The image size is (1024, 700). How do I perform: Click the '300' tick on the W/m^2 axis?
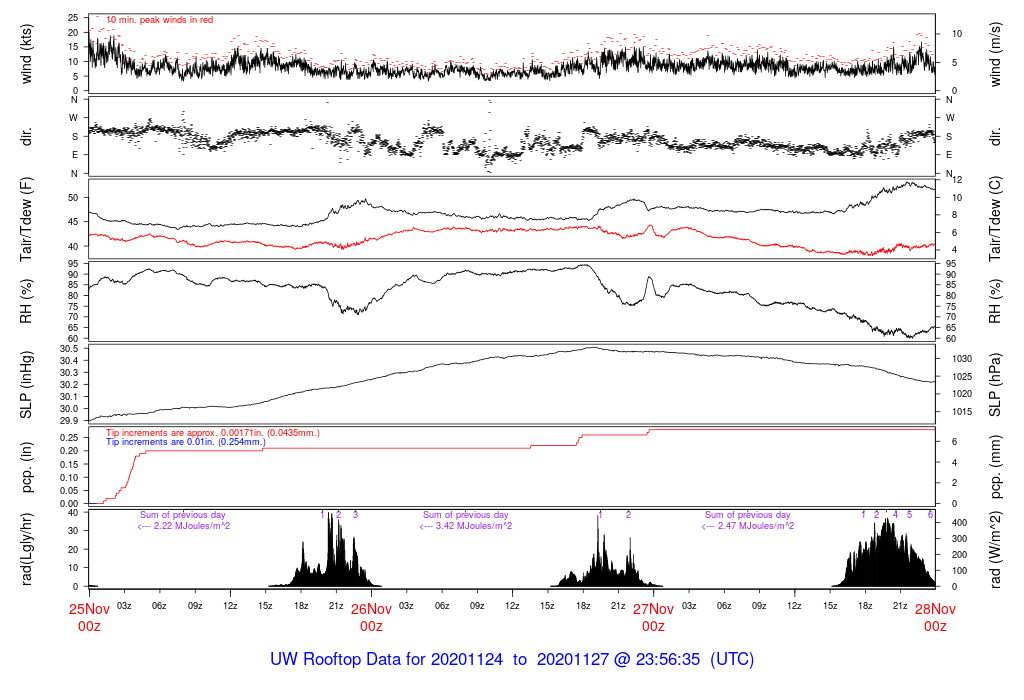(959, 539)
